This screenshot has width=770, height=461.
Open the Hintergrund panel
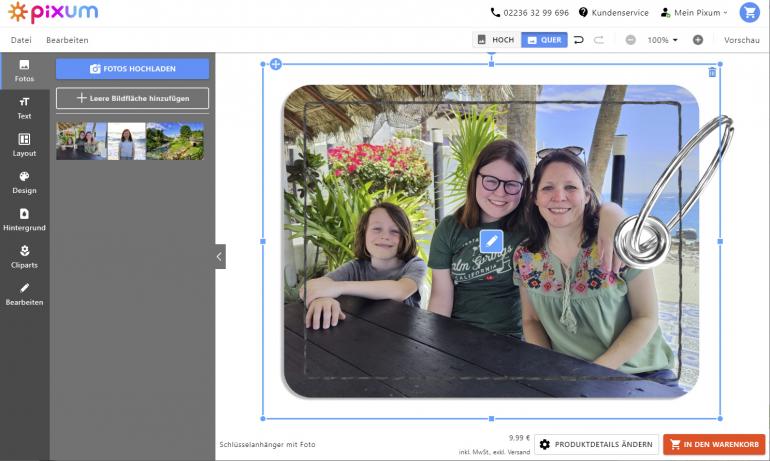click(24, 219)
